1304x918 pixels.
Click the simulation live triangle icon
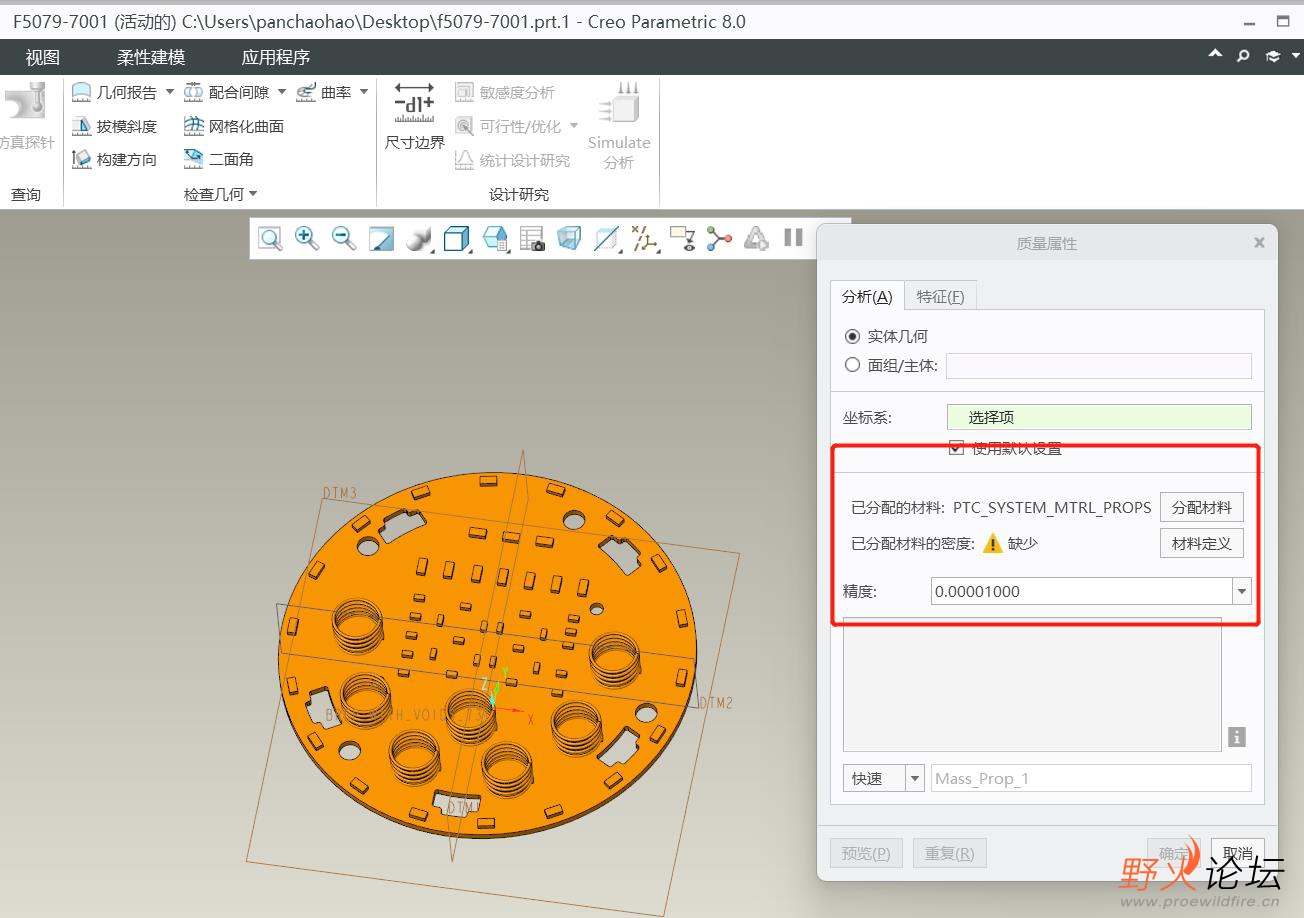click(x=756, y=238)
